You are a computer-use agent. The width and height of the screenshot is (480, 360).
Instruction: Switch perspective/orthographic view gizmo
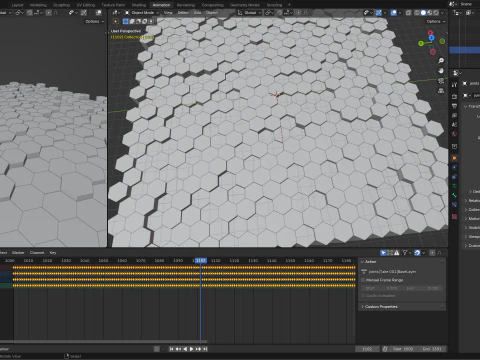coord(441,91)
